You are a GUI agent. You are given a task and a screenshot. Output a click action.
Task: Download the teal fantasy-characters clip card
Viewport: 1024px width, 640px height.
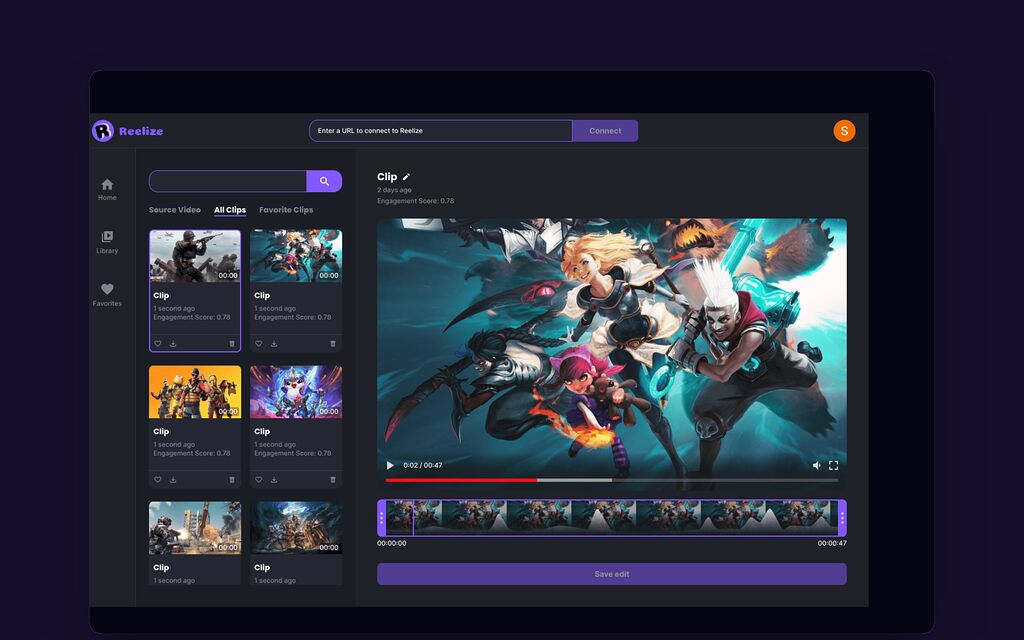click(x=274, y=344)
